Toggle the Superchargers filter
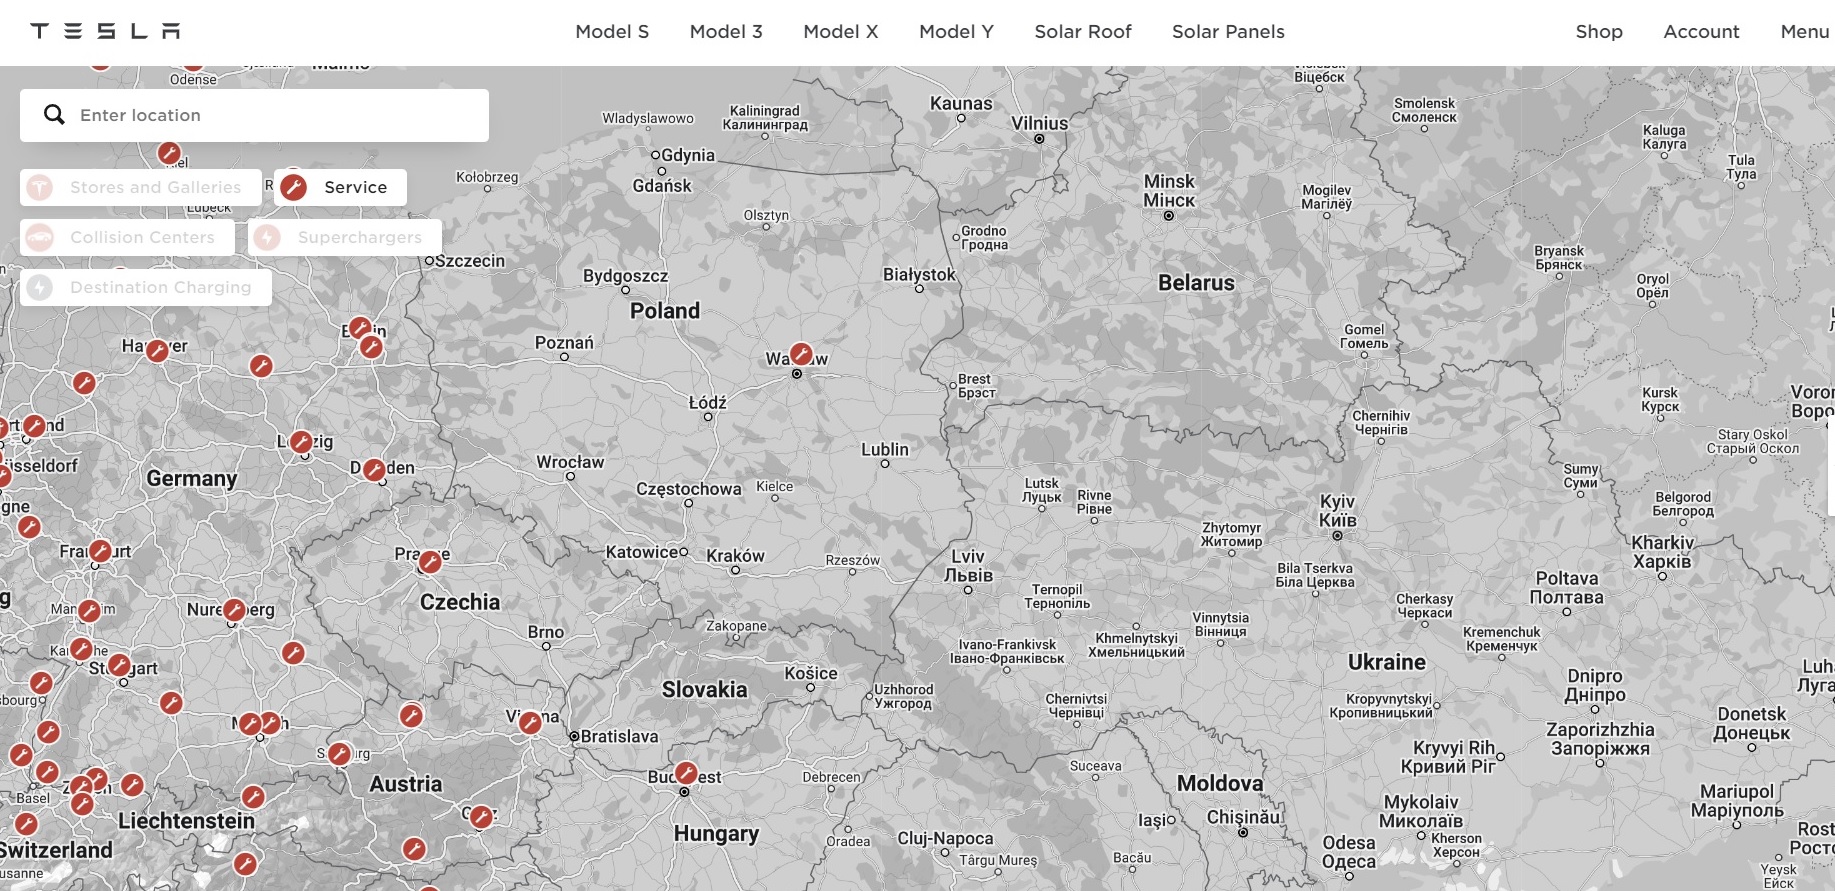The width and height of the screenshot is (1835, 891). [345, 237]
